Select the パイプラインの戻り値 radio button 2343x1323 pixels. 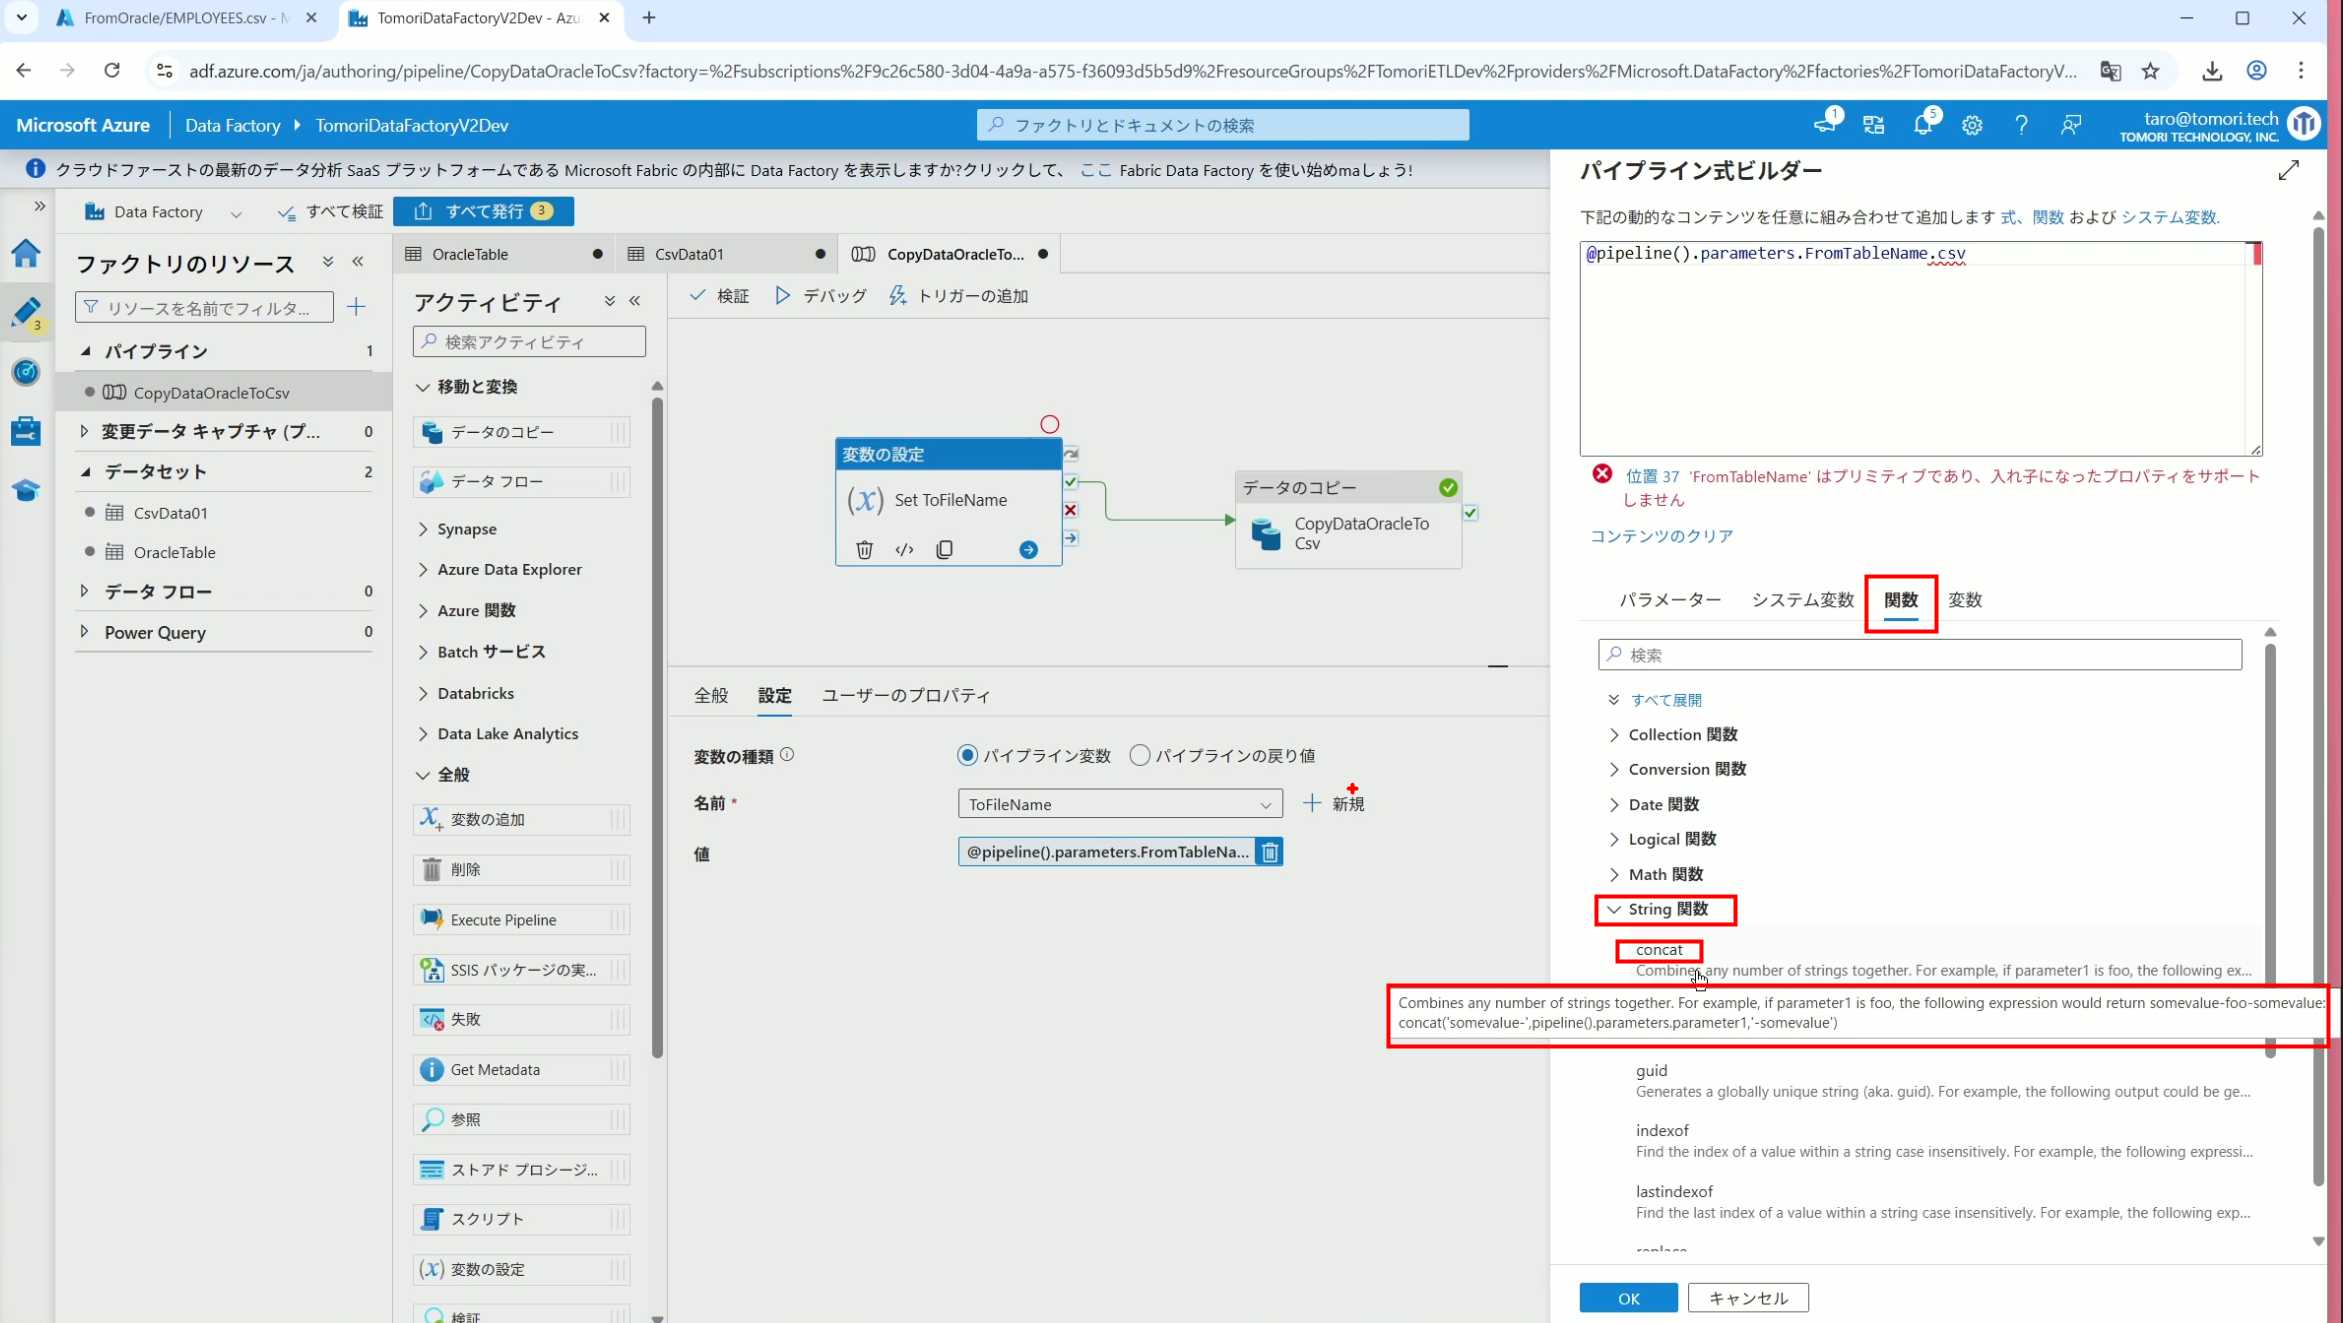pos(1139,755)
